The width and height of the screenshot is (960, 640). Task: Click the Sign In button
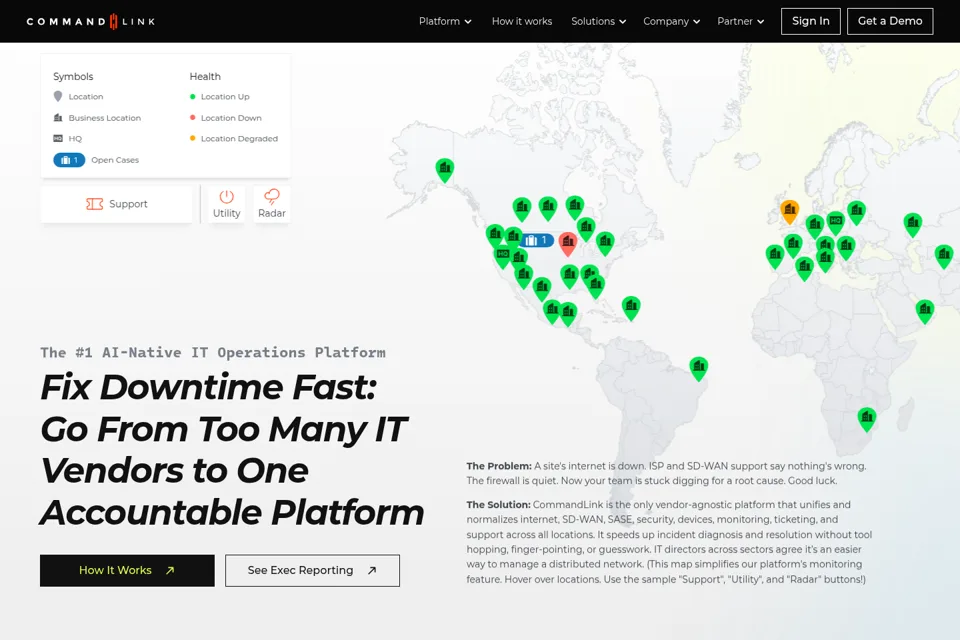[x=811, y=21]
